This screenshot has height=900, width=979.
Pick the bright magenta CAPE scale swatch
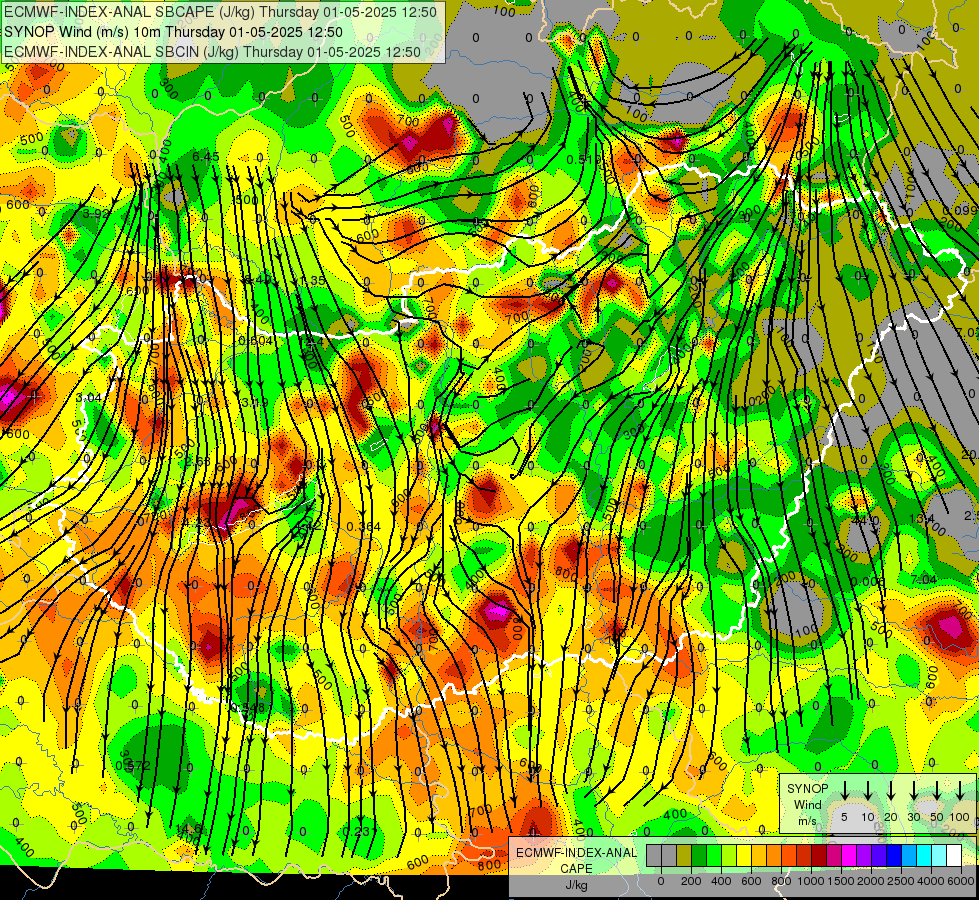849,856
